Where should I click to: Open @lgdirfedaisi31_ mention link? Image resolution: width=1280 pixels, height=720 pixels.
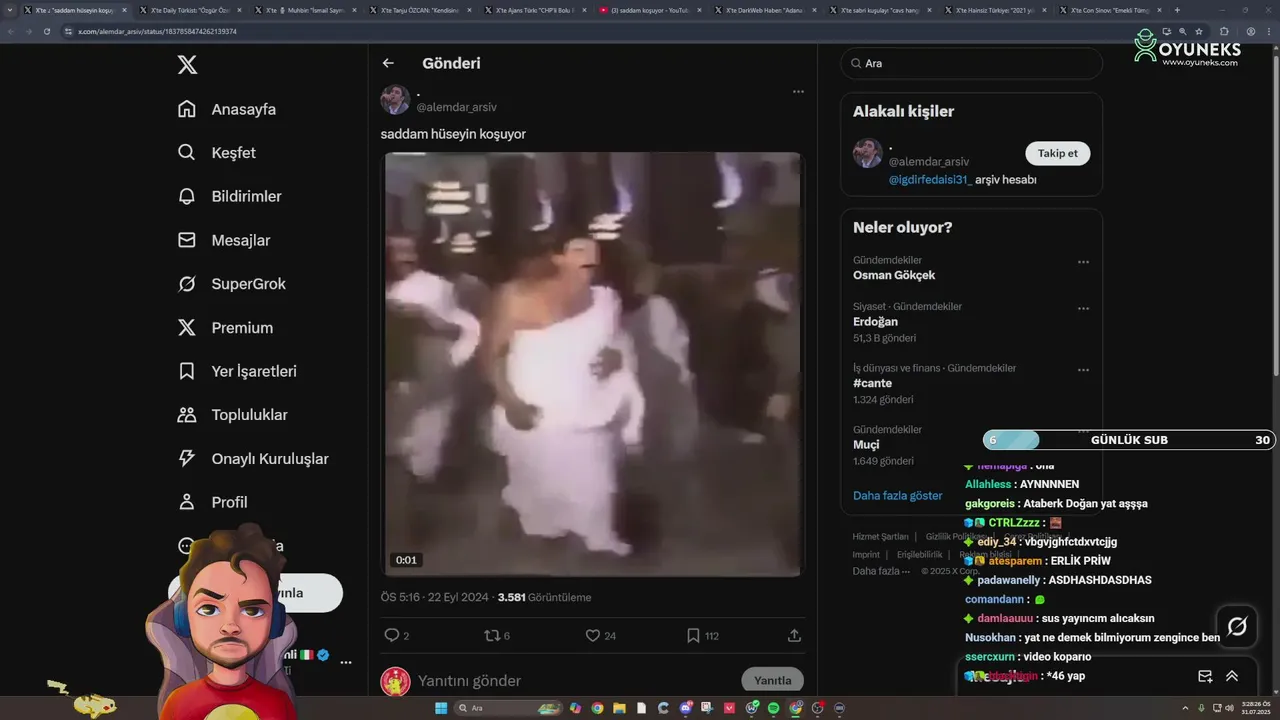930,180
